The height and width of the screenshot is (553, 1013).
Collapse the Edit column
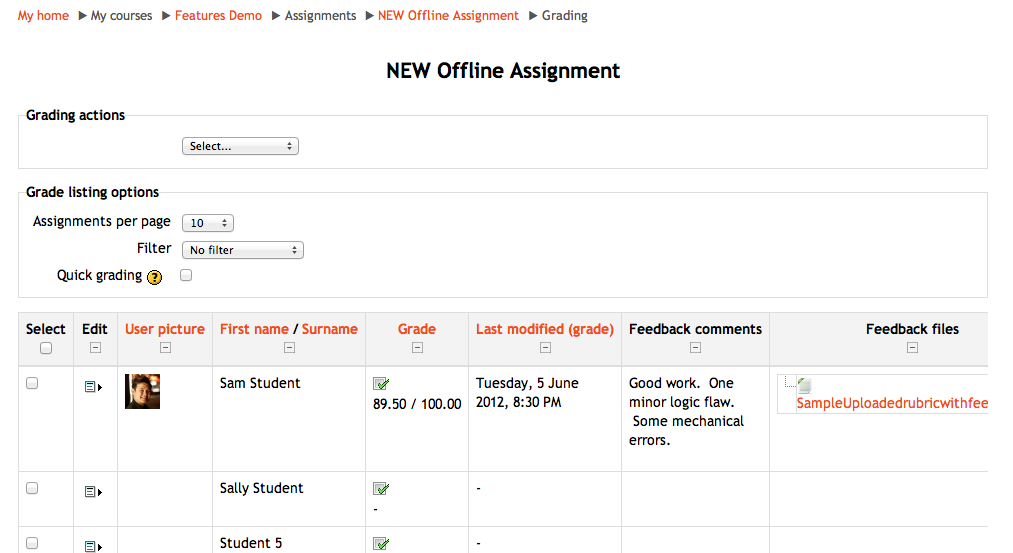(95, 348)
